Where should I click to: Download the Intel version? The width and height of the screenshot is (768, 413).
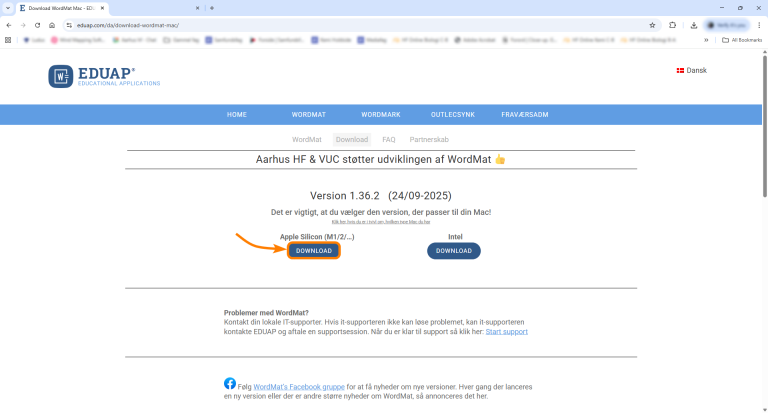(454, 251)
